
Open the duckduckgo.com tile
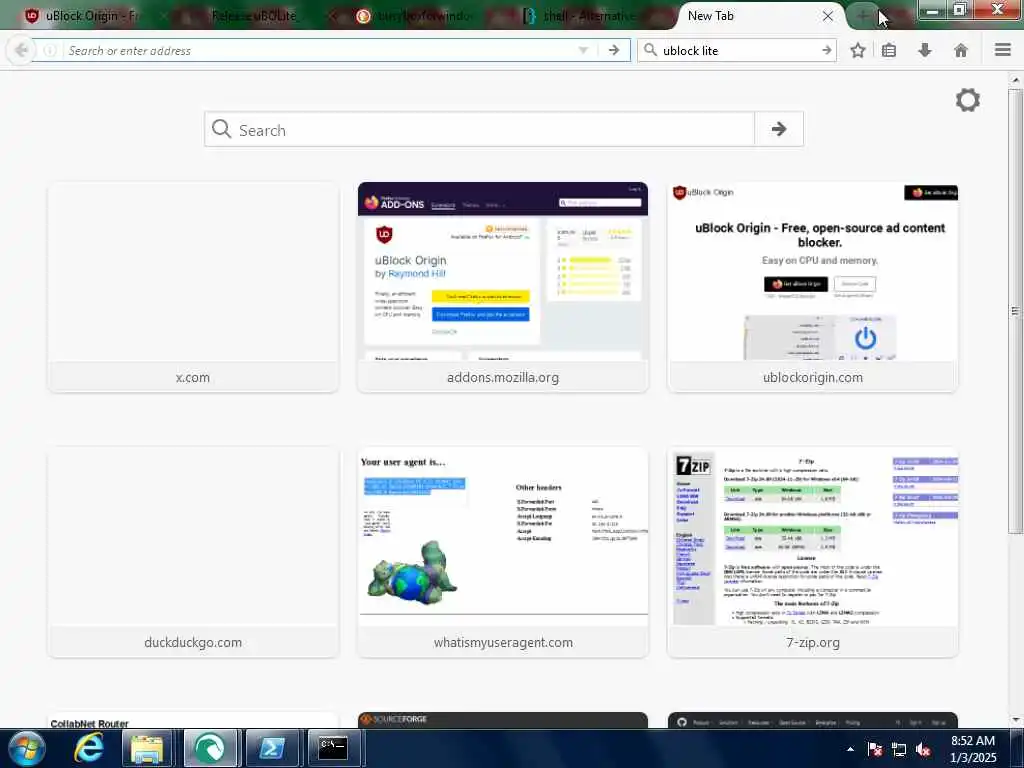193,552
